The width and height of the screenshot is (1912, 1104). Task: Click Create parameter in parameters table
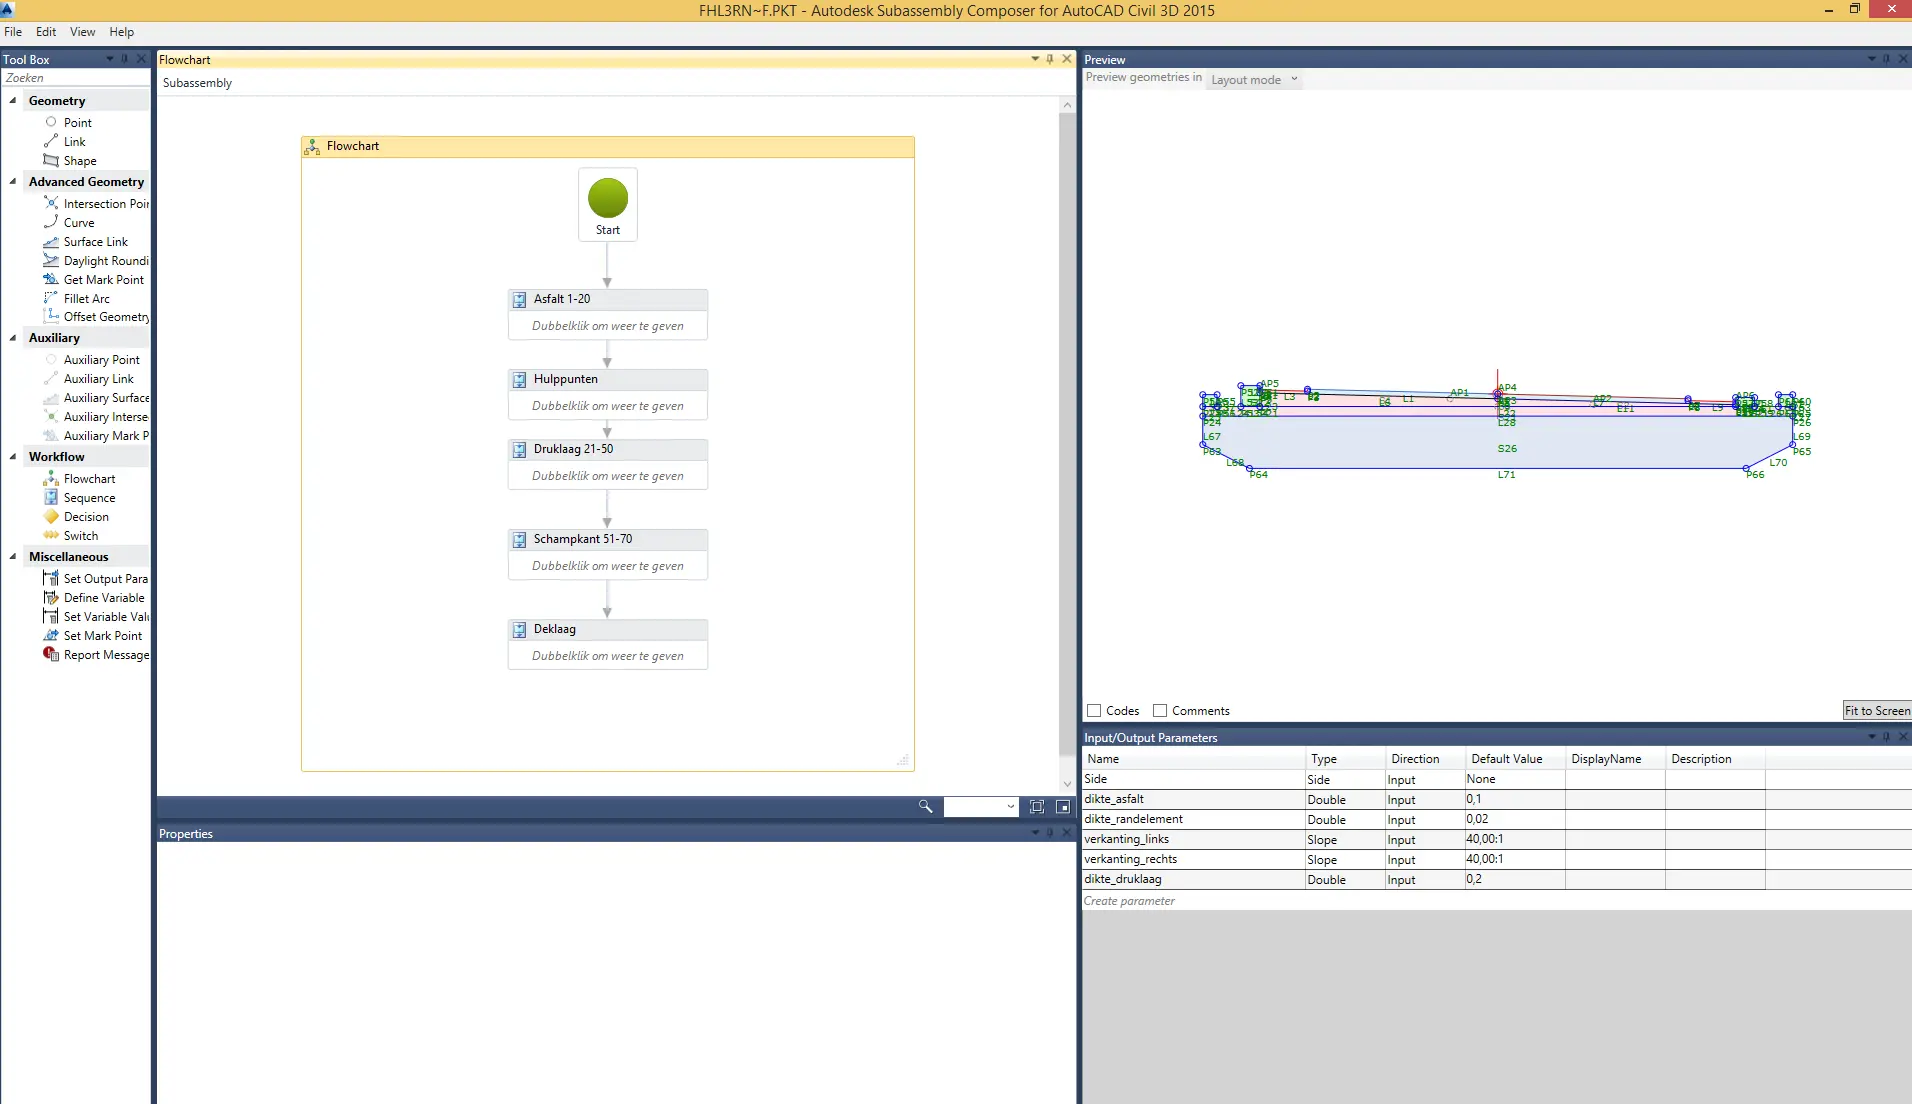1129,901
